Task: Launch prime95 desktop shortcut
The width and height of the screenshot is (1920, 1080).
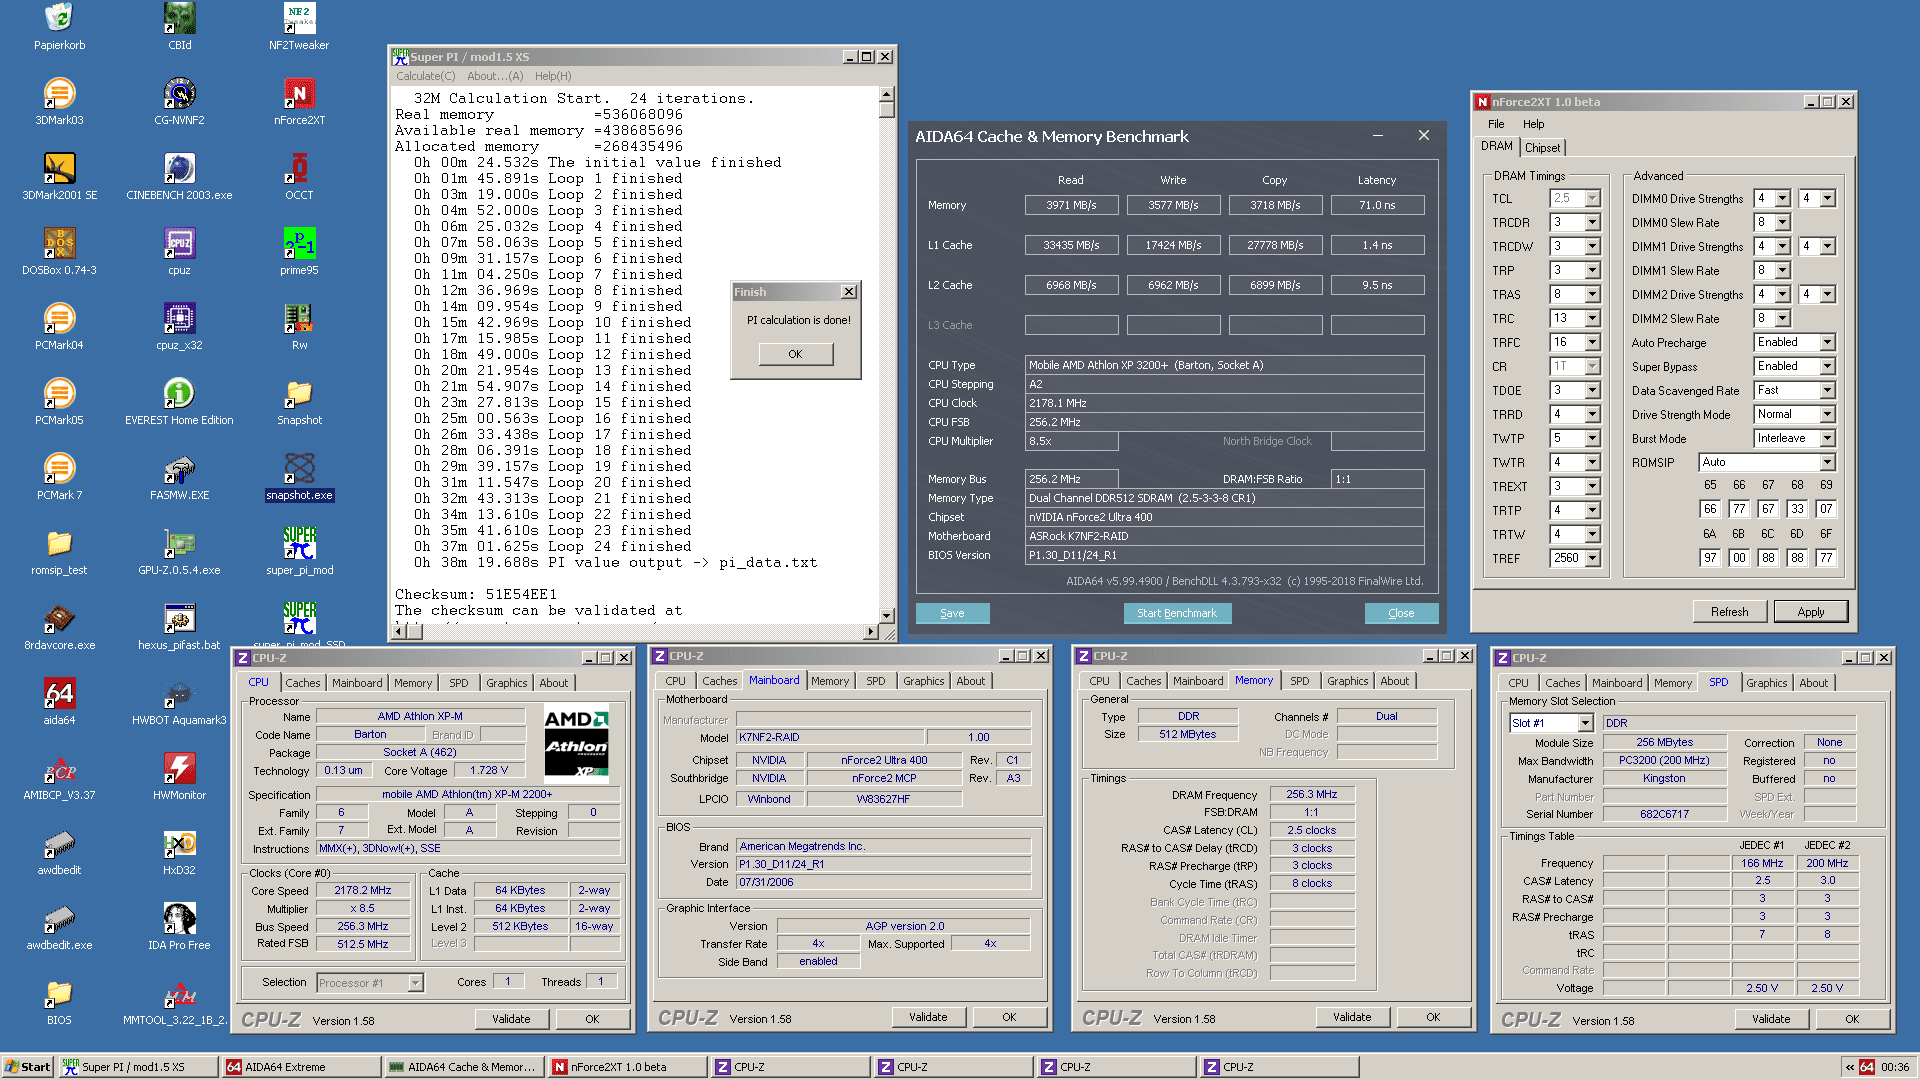Action: point(299,252)
